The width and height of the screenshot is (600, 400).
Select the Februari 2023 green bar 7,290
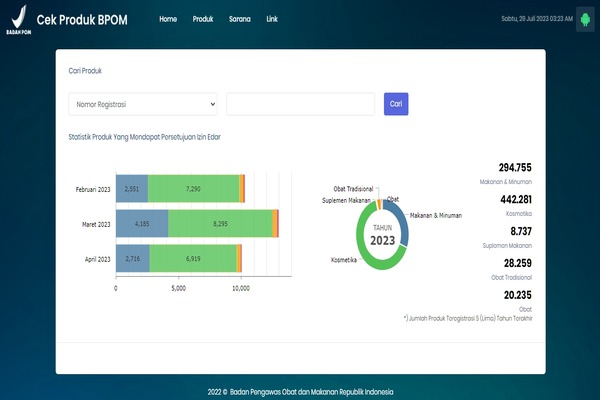(194, 189)
